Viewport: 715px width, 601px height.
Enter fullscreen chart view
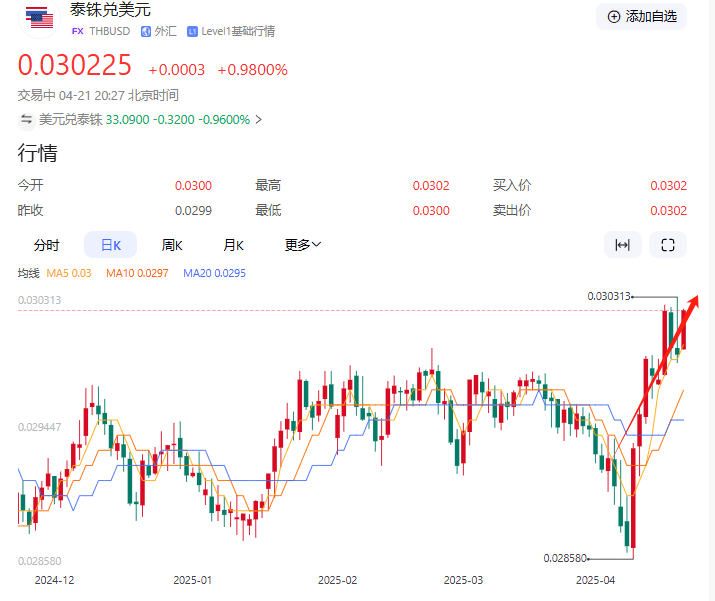(x=668, y=245)
